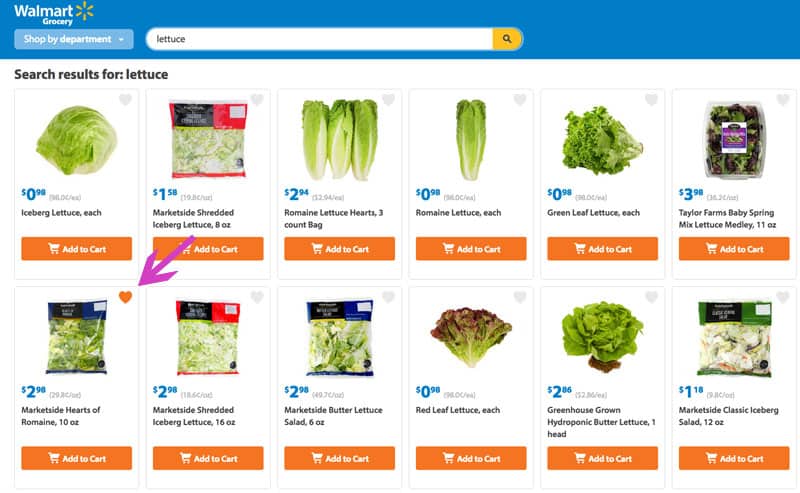Heart the Marketside Butter Lettuce Salad
The image size is (800, 493).
point(389,297)
